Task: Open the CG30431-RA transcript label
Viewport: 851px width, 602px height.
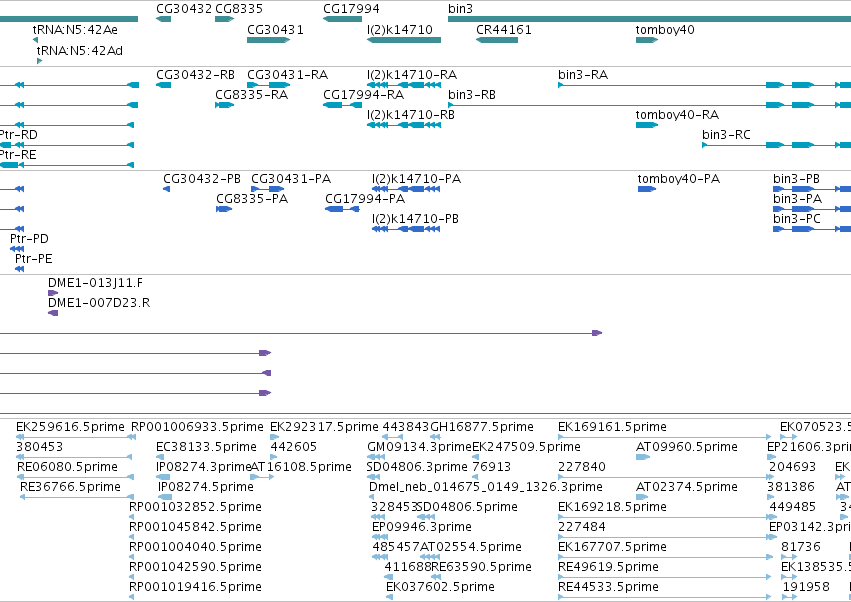Action: 288,75
